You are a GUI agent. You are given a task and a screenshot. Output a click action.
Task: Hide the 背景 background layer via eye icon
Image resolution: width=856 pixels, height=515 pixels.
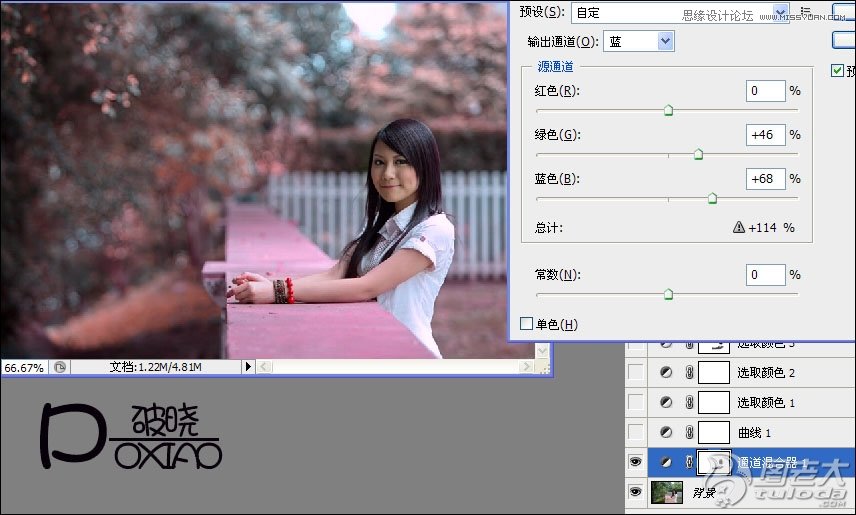(x=635, y=492)
